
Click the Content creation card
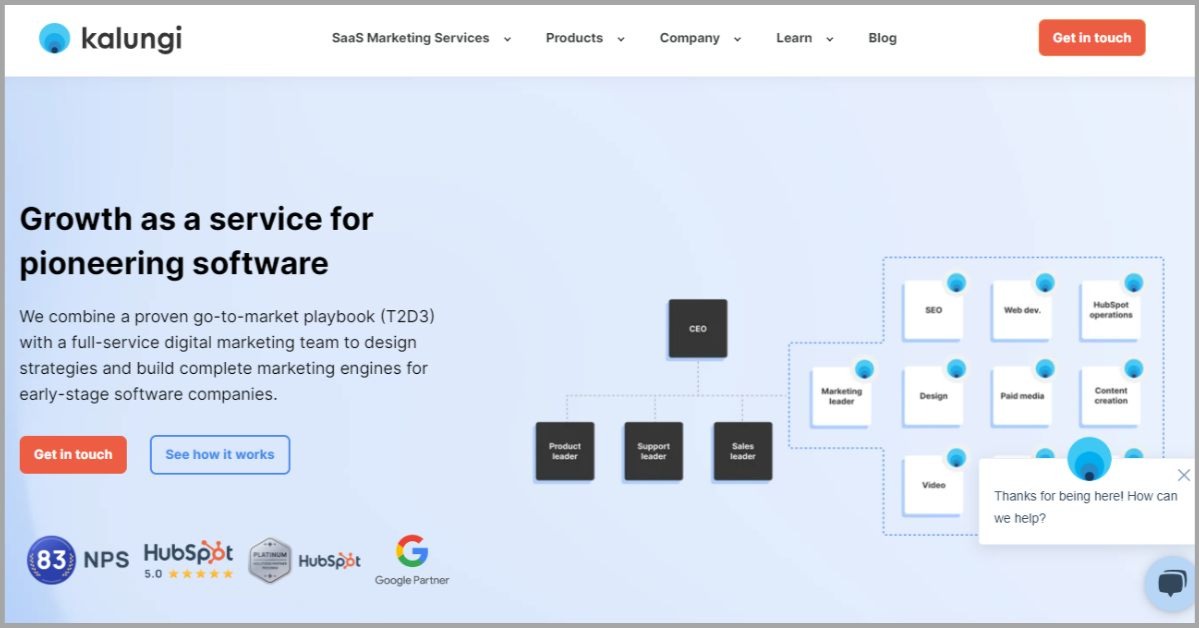click(1111, 396)
